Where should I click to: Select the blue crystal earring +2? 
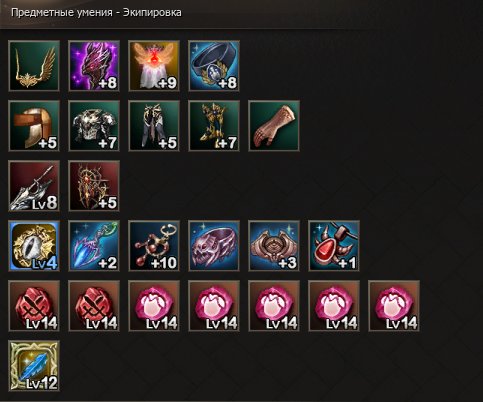[x=94, y=246]
